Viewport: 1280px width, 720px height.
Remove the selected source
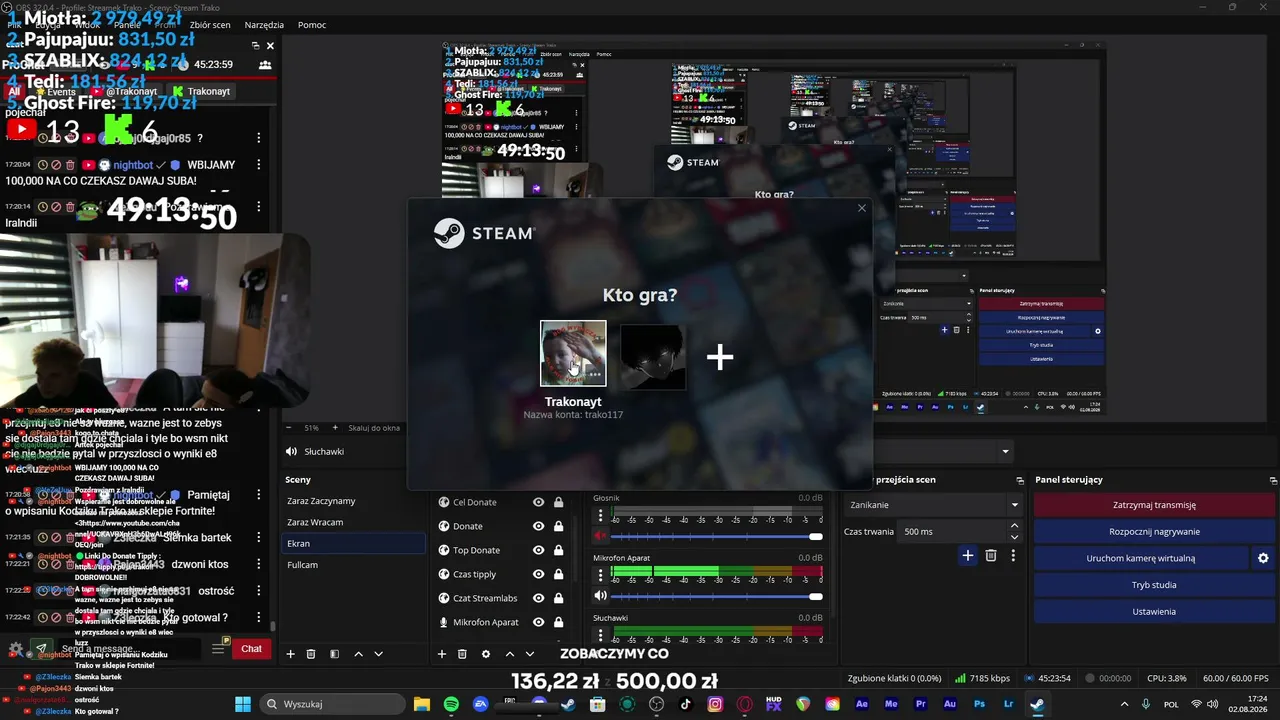(462, 654)
